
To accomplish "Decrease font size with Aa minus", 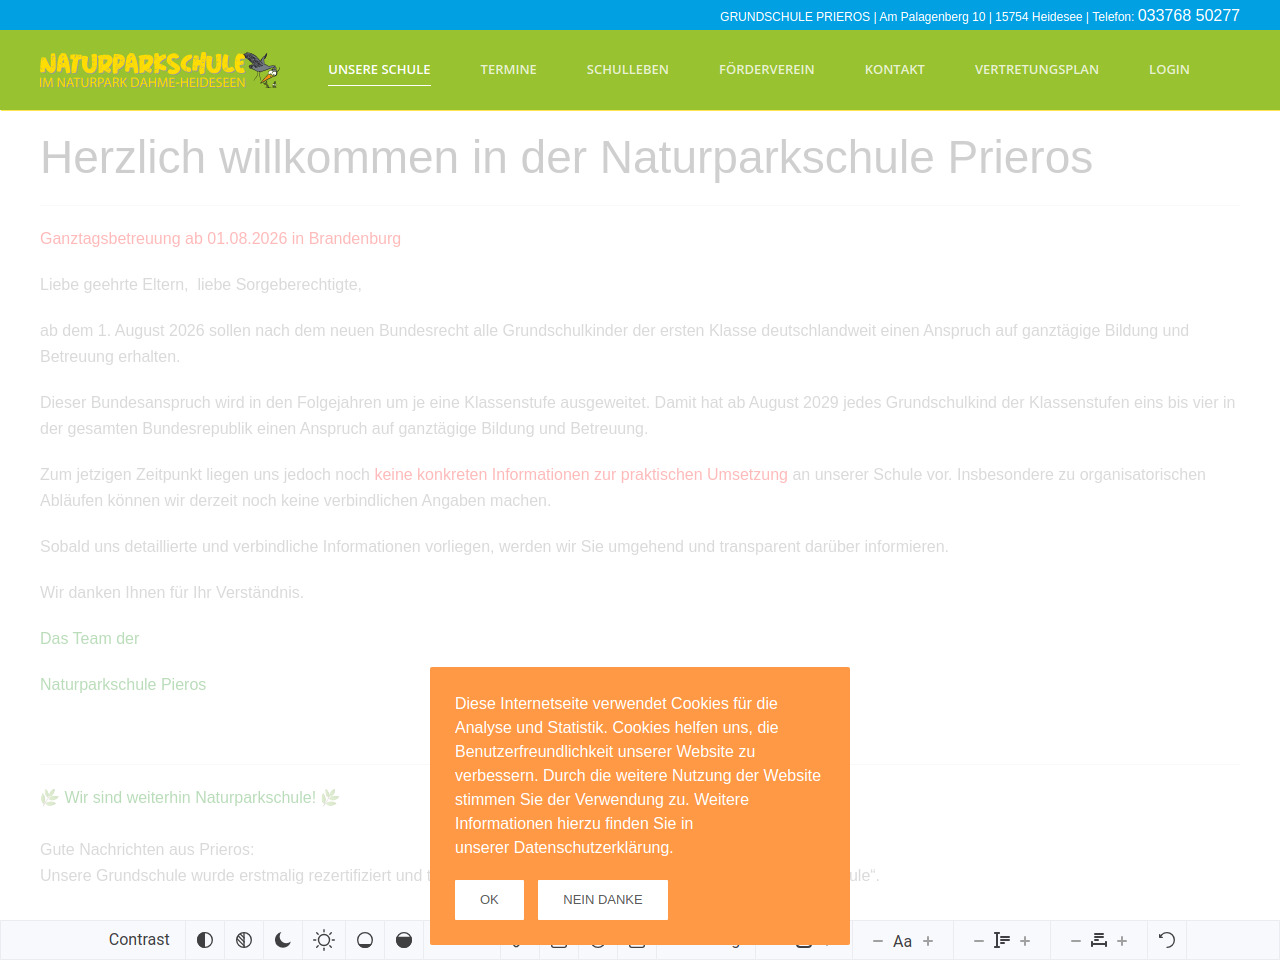I will pos(878,941).
